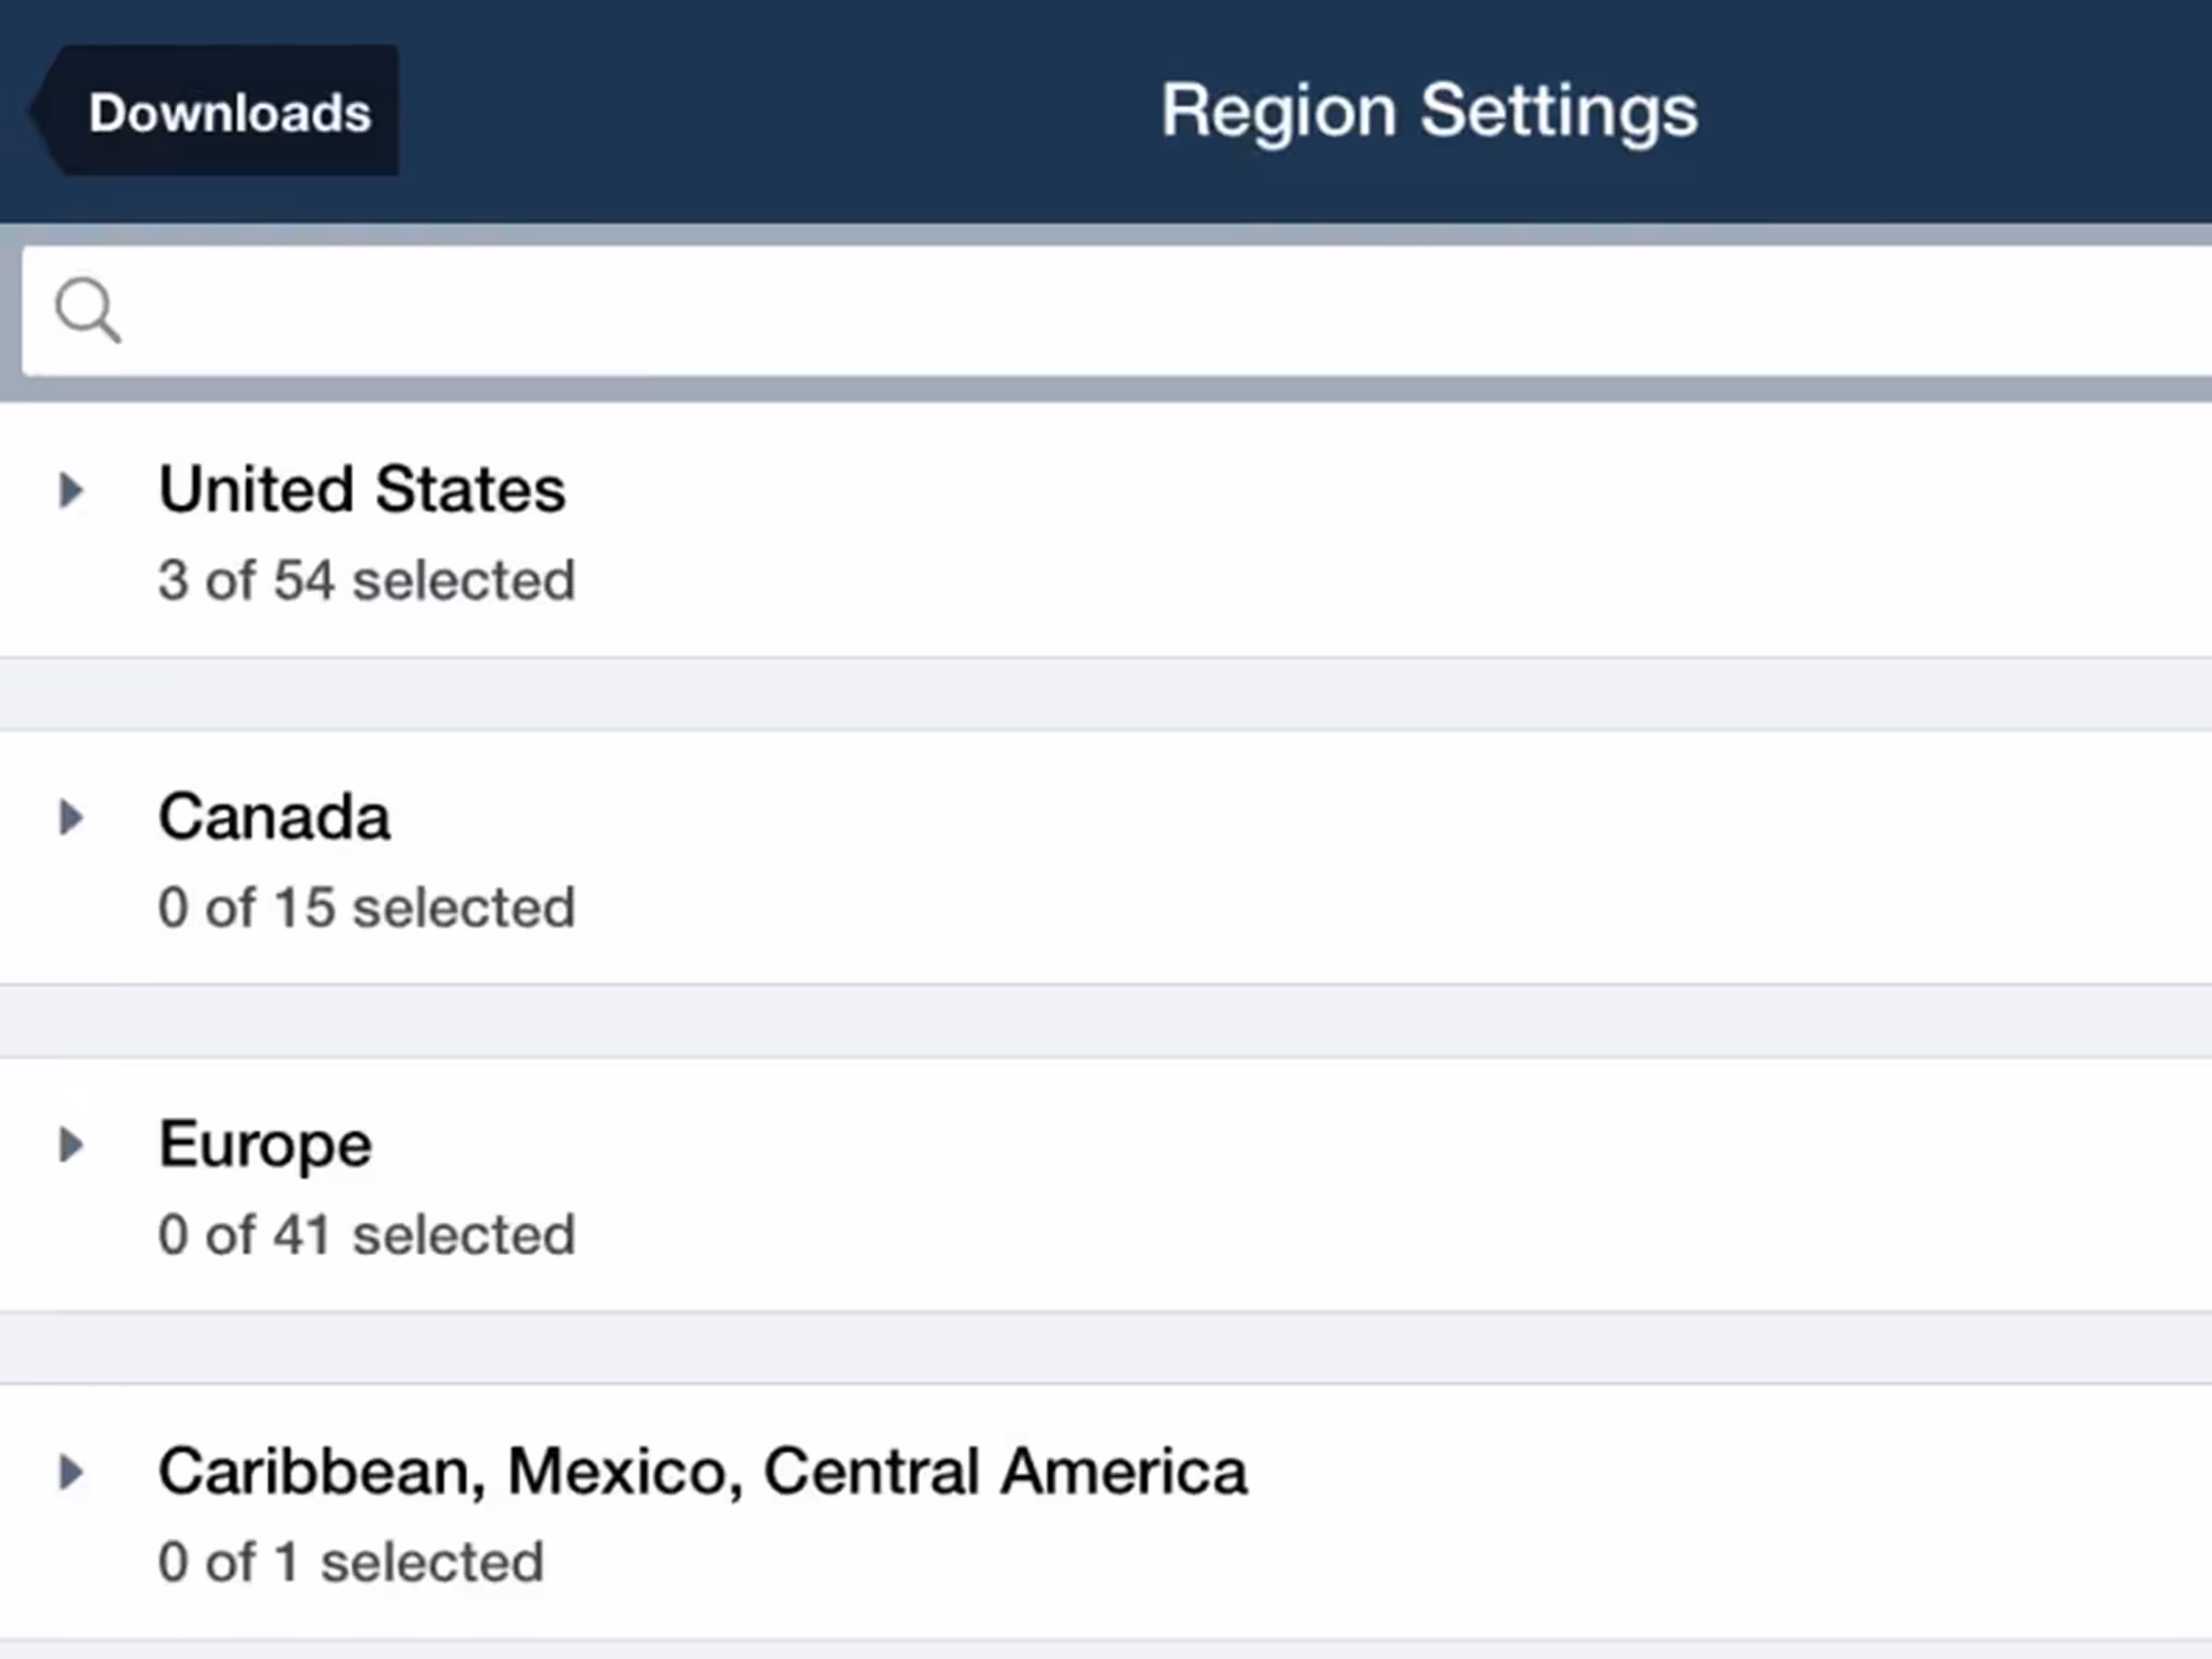Click the "0 of 1 selected" text
This screenshot has width=2212, height=1659.
(350, 1561)
